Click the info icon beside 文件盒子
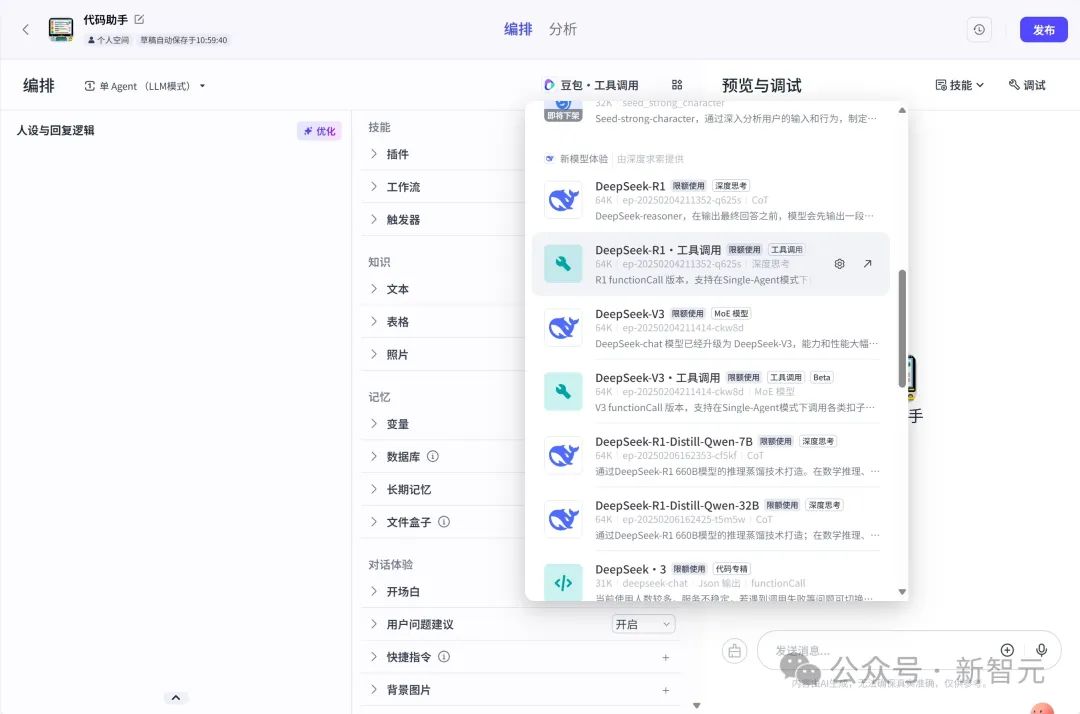Screen dimensions: 1080x714 [444, 522]
